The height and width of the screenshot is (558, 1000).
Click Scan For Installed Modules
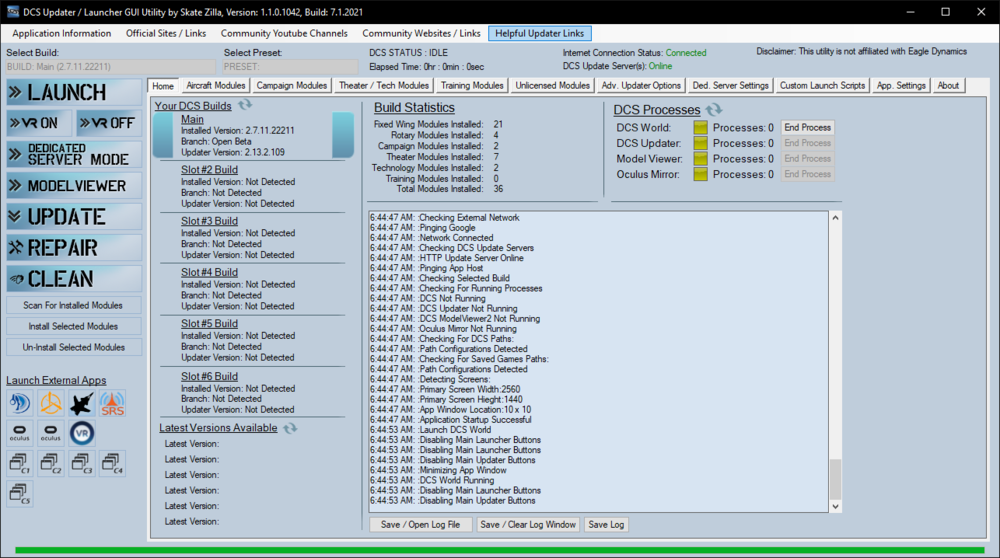73,305
